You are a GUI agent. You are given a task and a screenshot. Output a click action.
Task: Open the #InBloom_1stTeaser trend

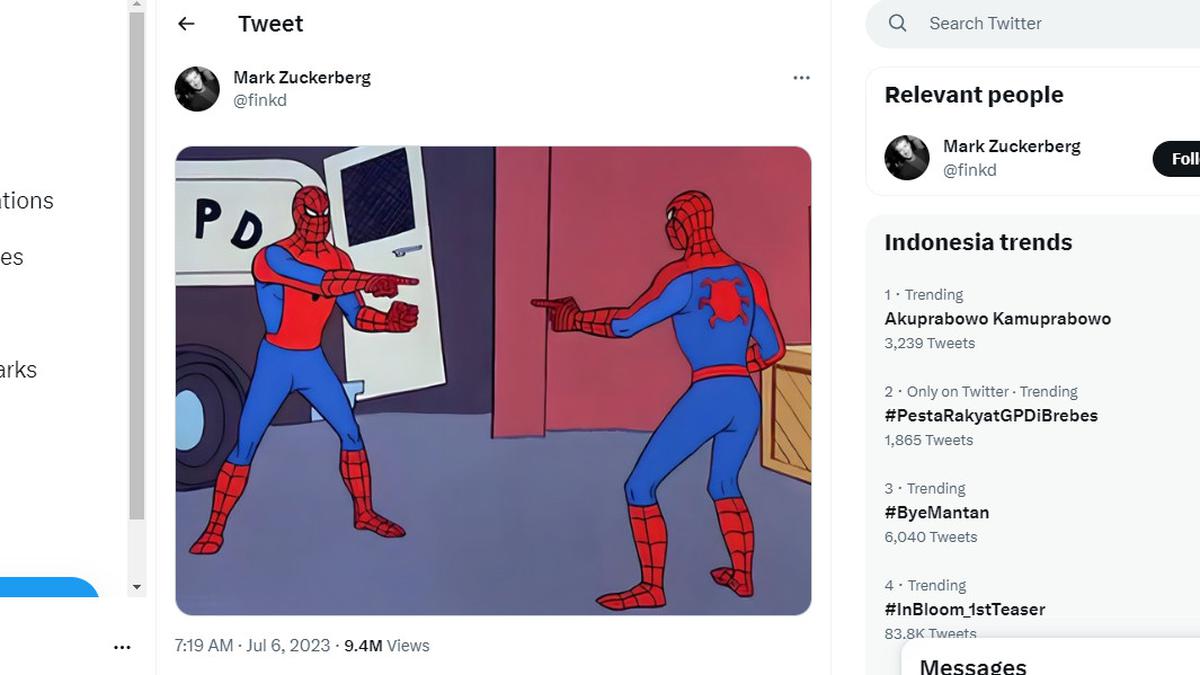click(965, 609)
